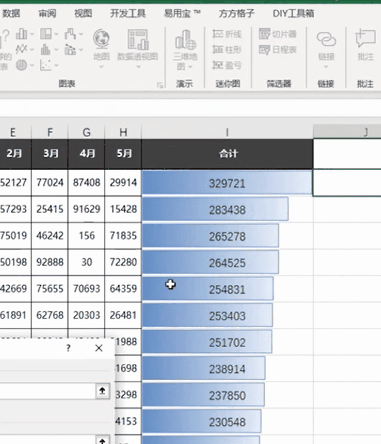Expand the 链接 dropdown arrow

point(326,67)
